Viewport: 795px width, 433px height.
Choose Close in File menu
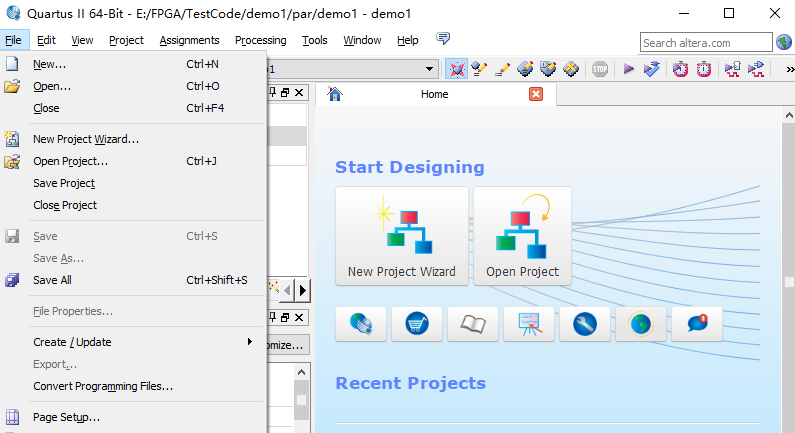[x=133, y=108]
